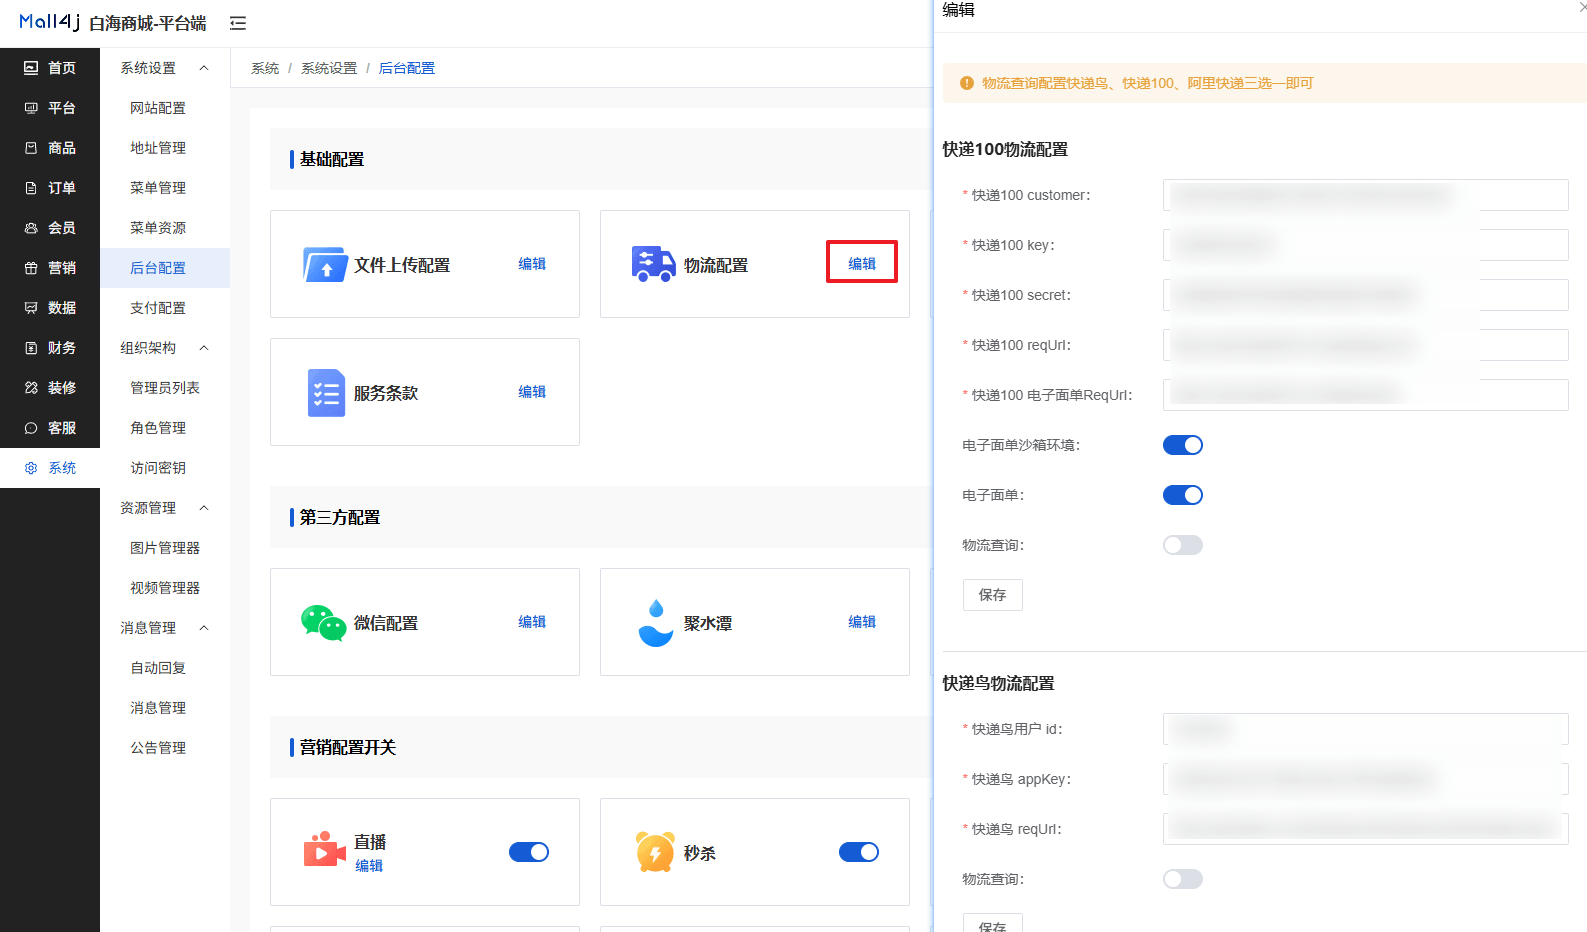Click the 客服 chat icon in sidebar
The image size is (1587, 932).
(31, 428)
